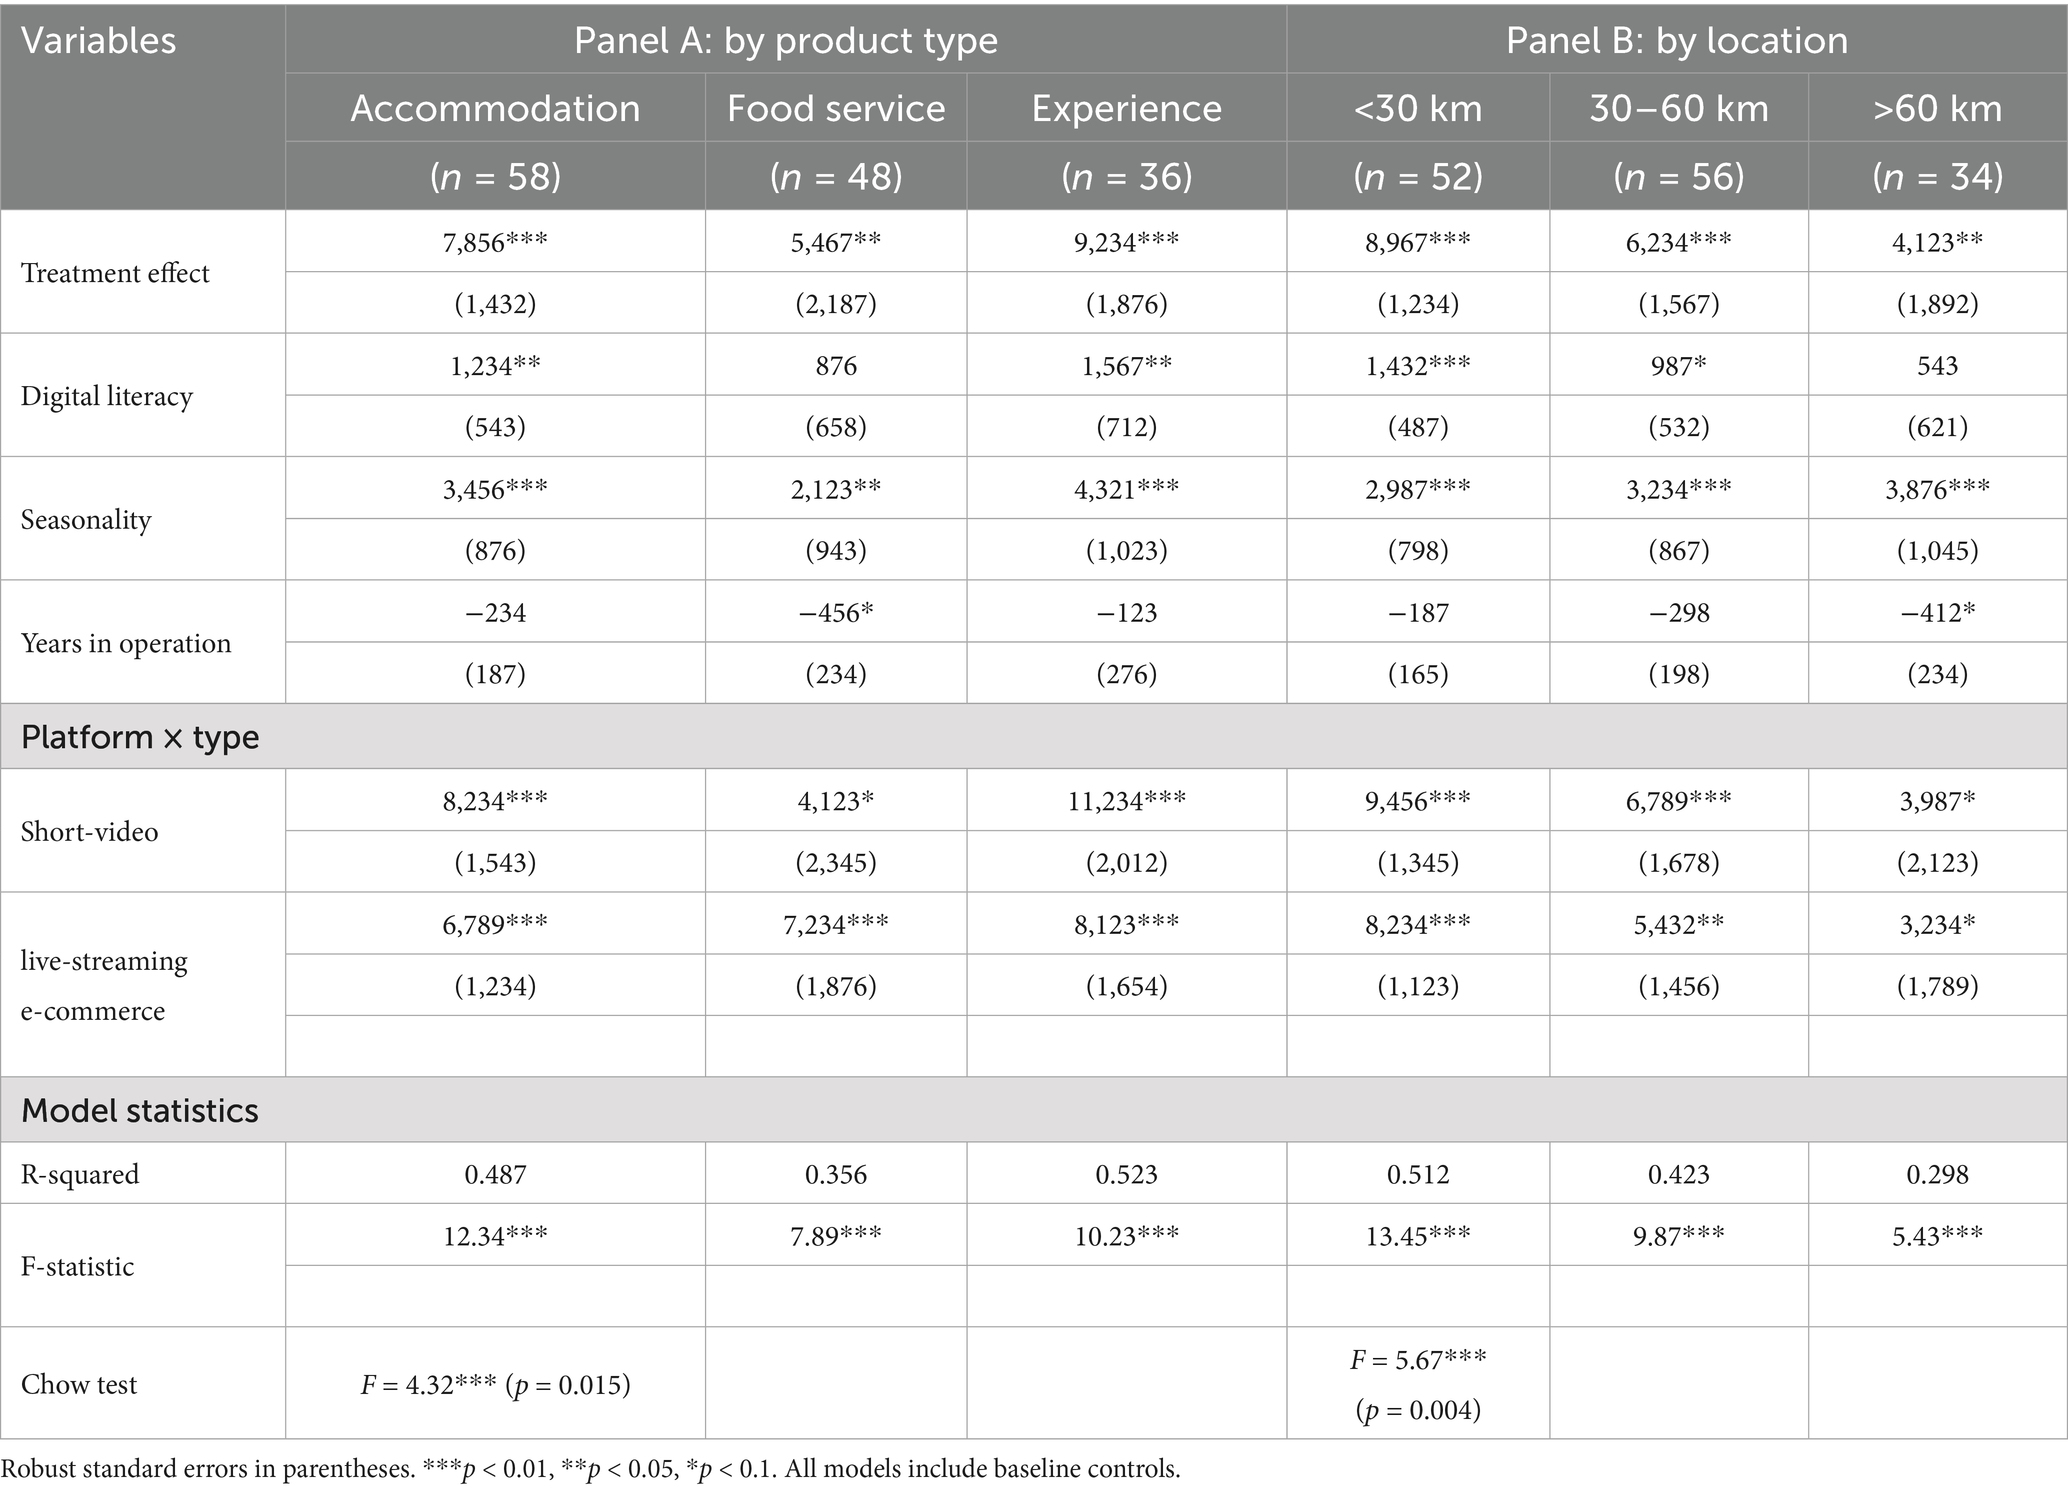Click the Chow test "F = 4.32***" cell
The height and width of the screenshot is (1493, 2068).
coord(495,1385)
